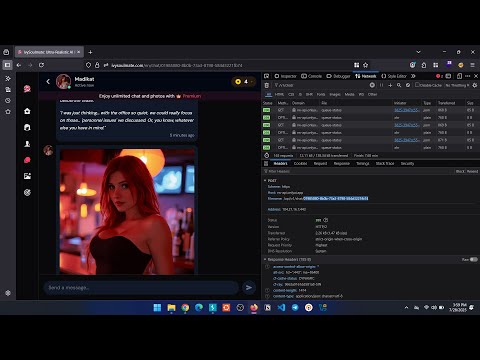Filter requests by HTML type
This screenshot has width=480, height=360.
tap(279, 94)
